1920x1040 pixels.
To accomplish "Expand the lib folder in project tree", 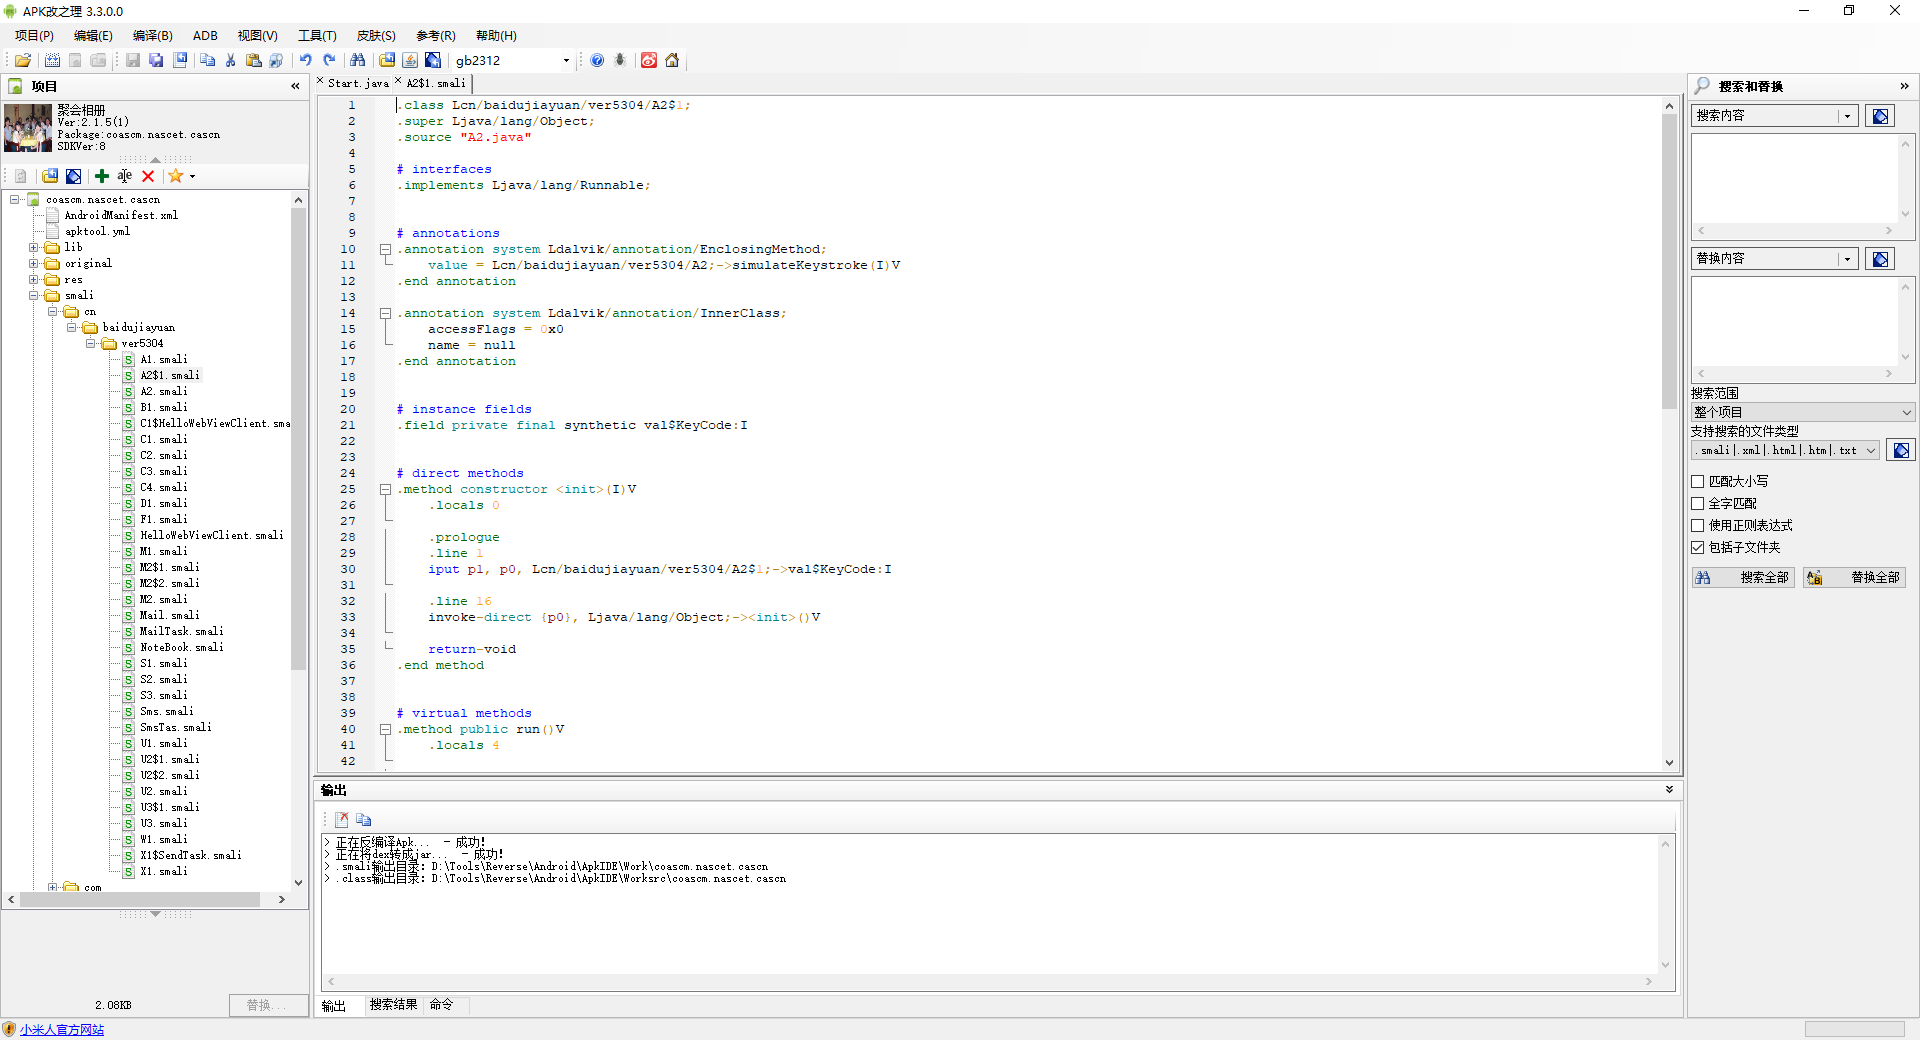I will tap(33, 247).
